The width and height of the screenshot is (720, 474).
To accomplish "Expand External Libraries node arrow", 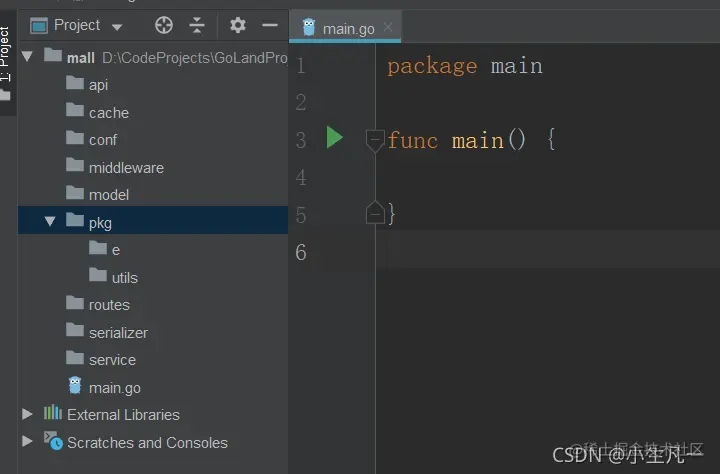I will pos(27,414).
